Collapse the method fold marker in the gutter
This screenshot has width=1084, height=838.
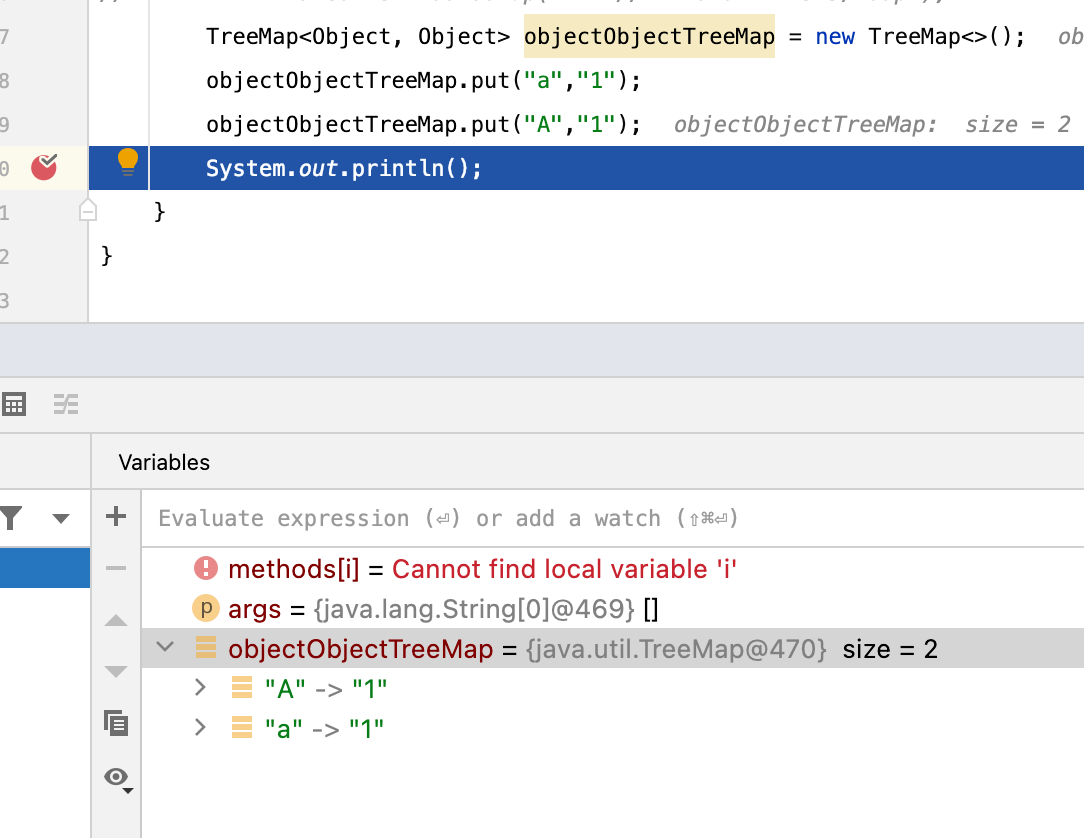88,211
